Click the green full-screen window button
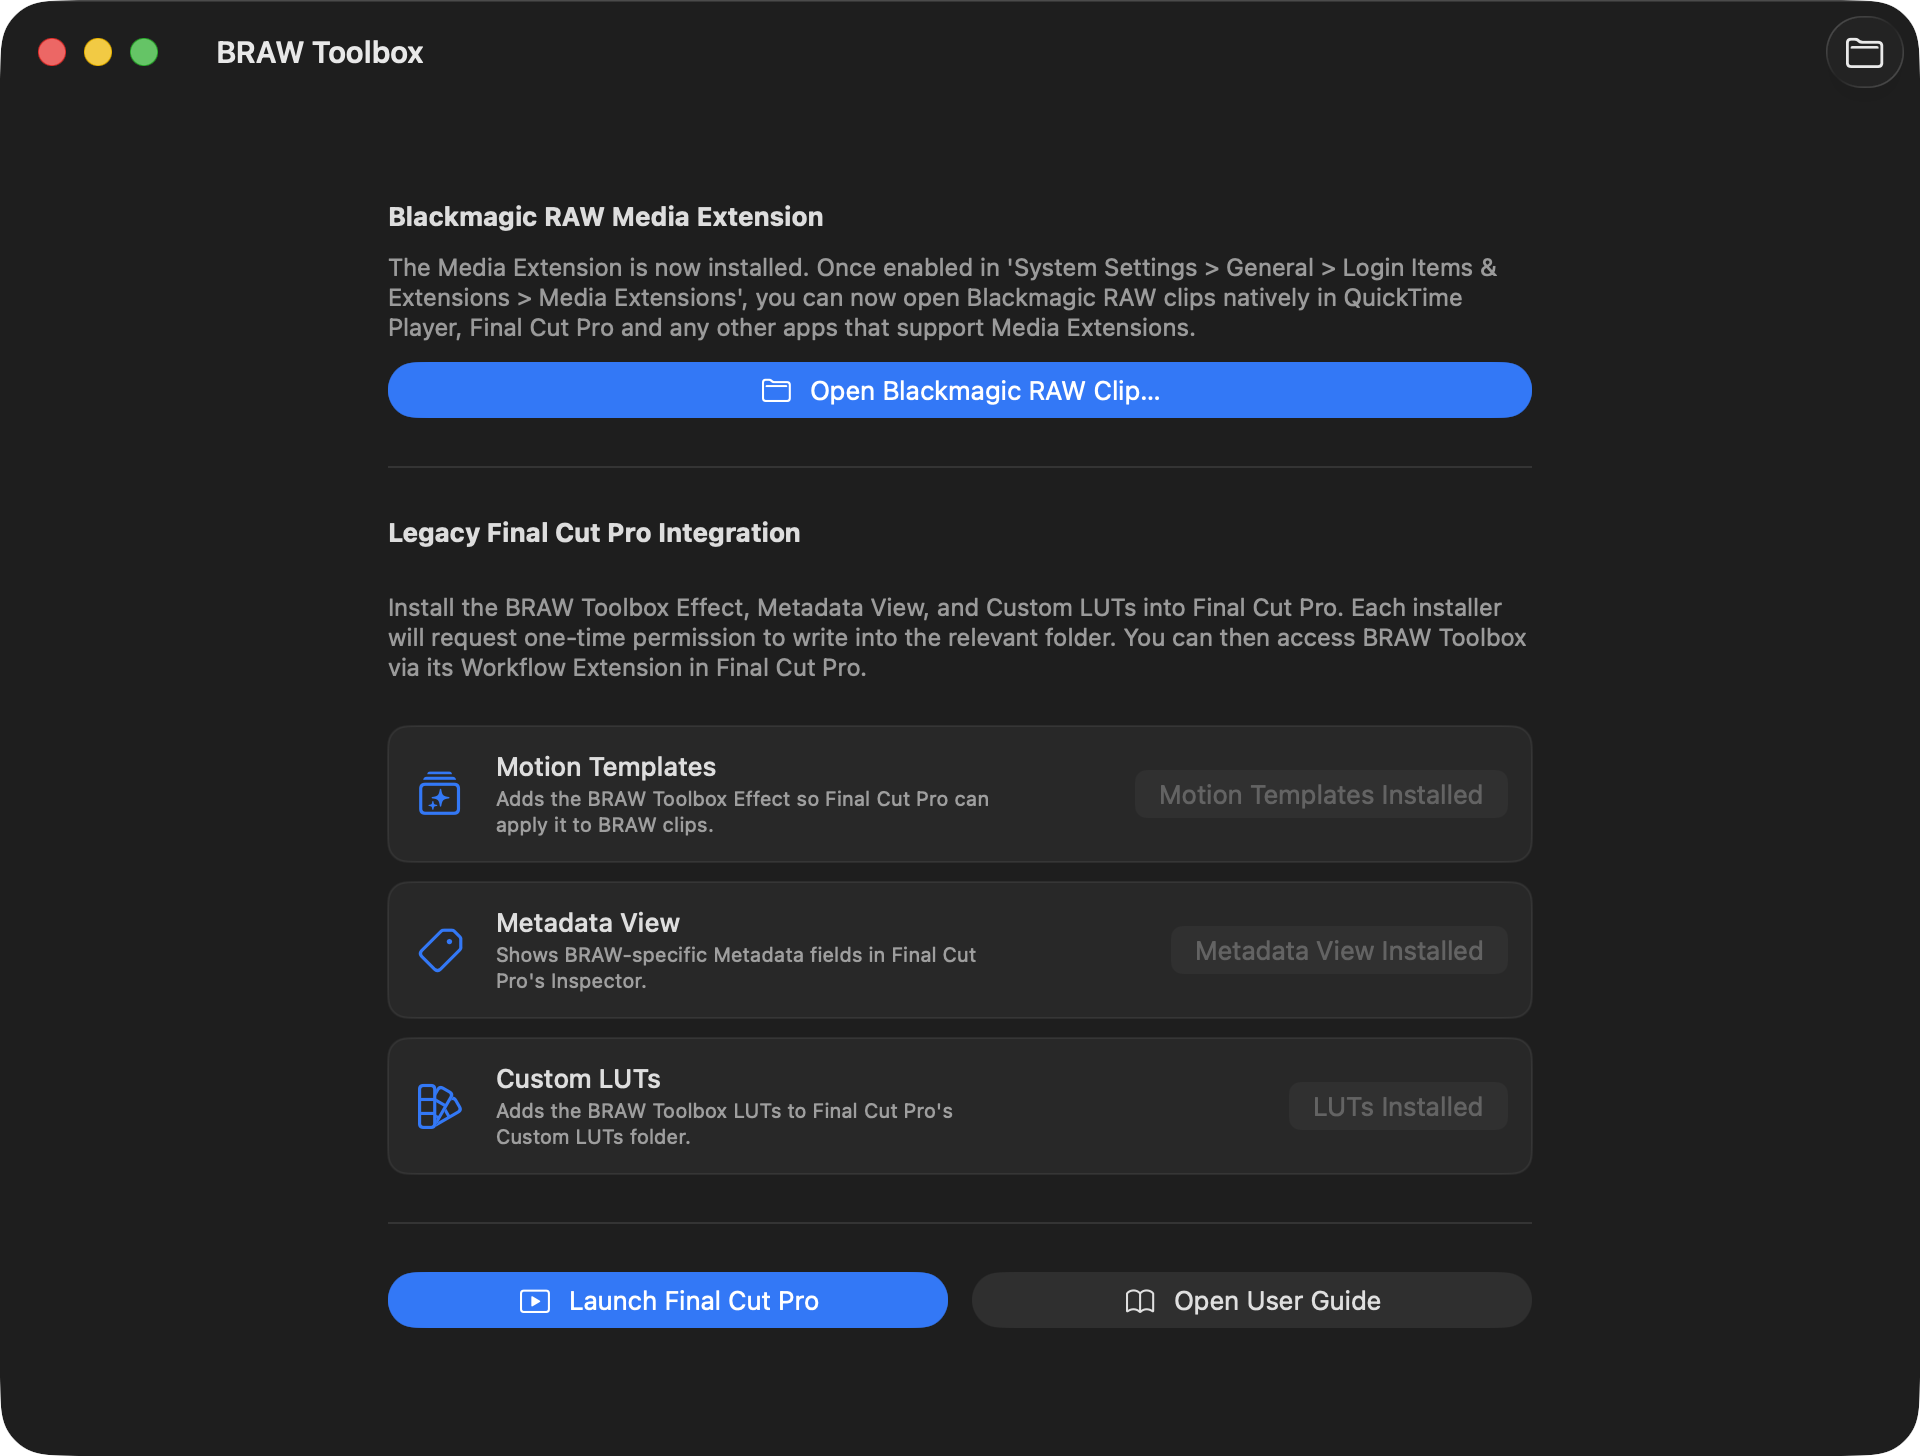This screenshot has width=1920, height=1456. coord(144,52)
